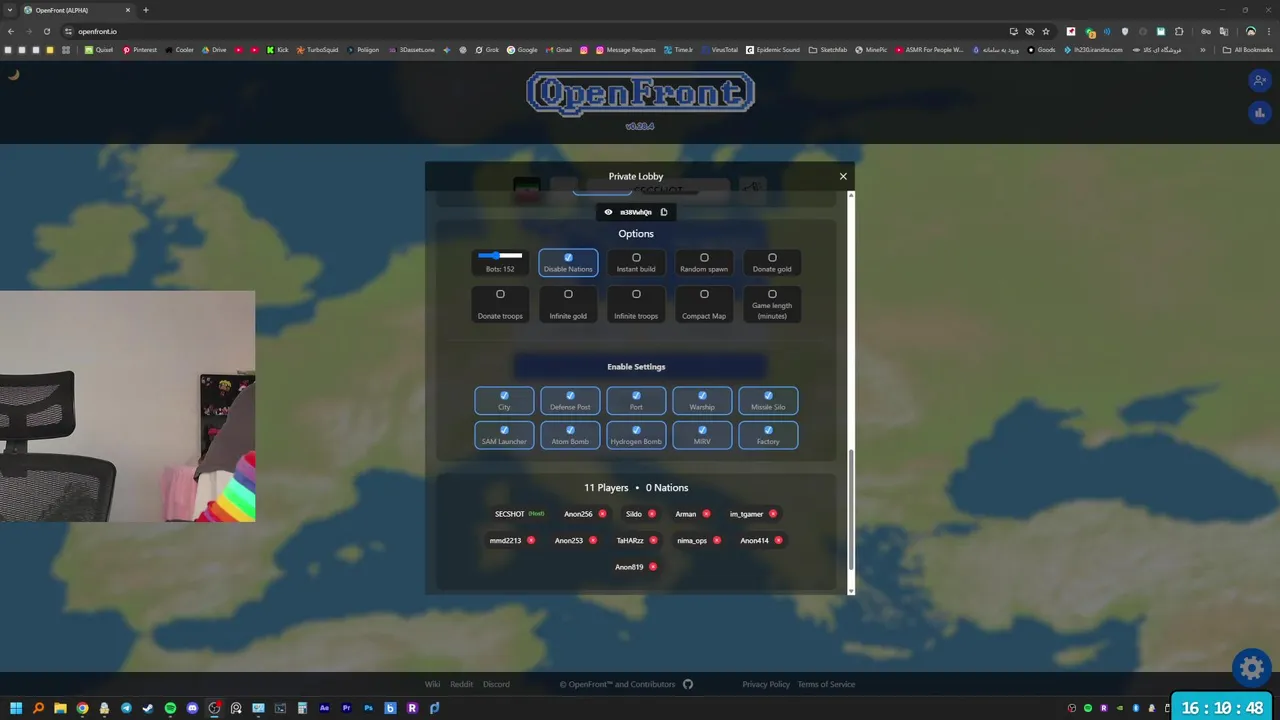1280x720 pixels.
Task: Toggle the dark mode moon icon
Action: [x=13, y=75]
